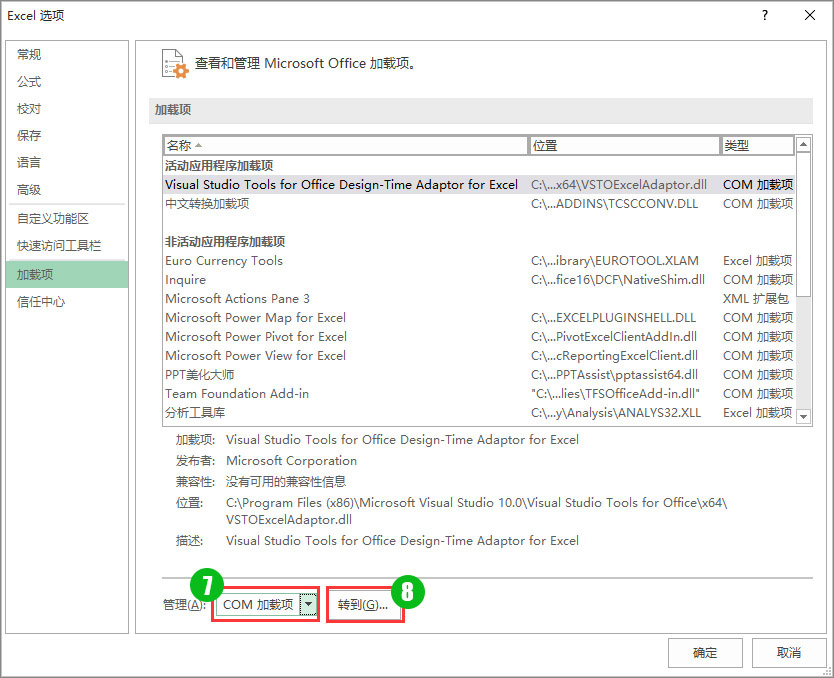Select Microsoft Power View for Excel
Screen dimensions: 834x678
pyautogui.click(x=479, y=356)
